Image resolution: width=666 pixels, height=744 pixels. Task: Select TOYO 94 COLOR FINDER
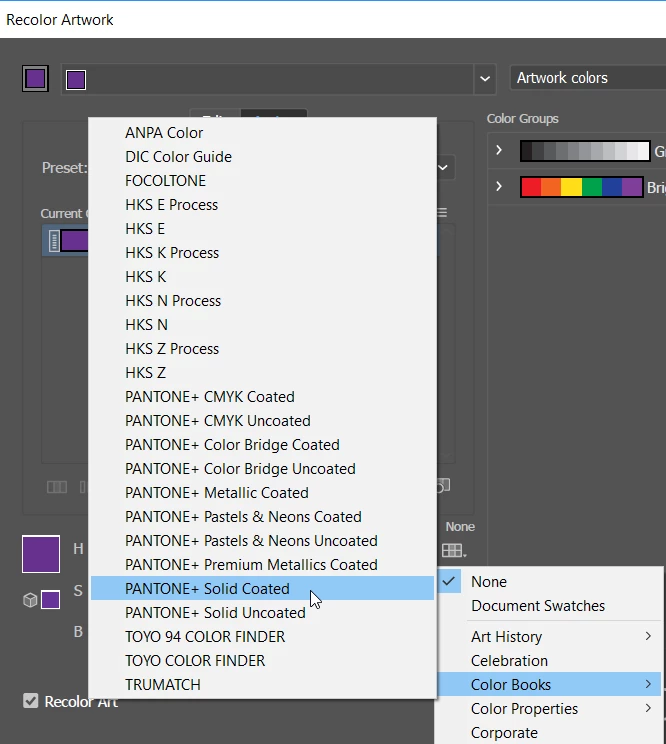point(262,637)
